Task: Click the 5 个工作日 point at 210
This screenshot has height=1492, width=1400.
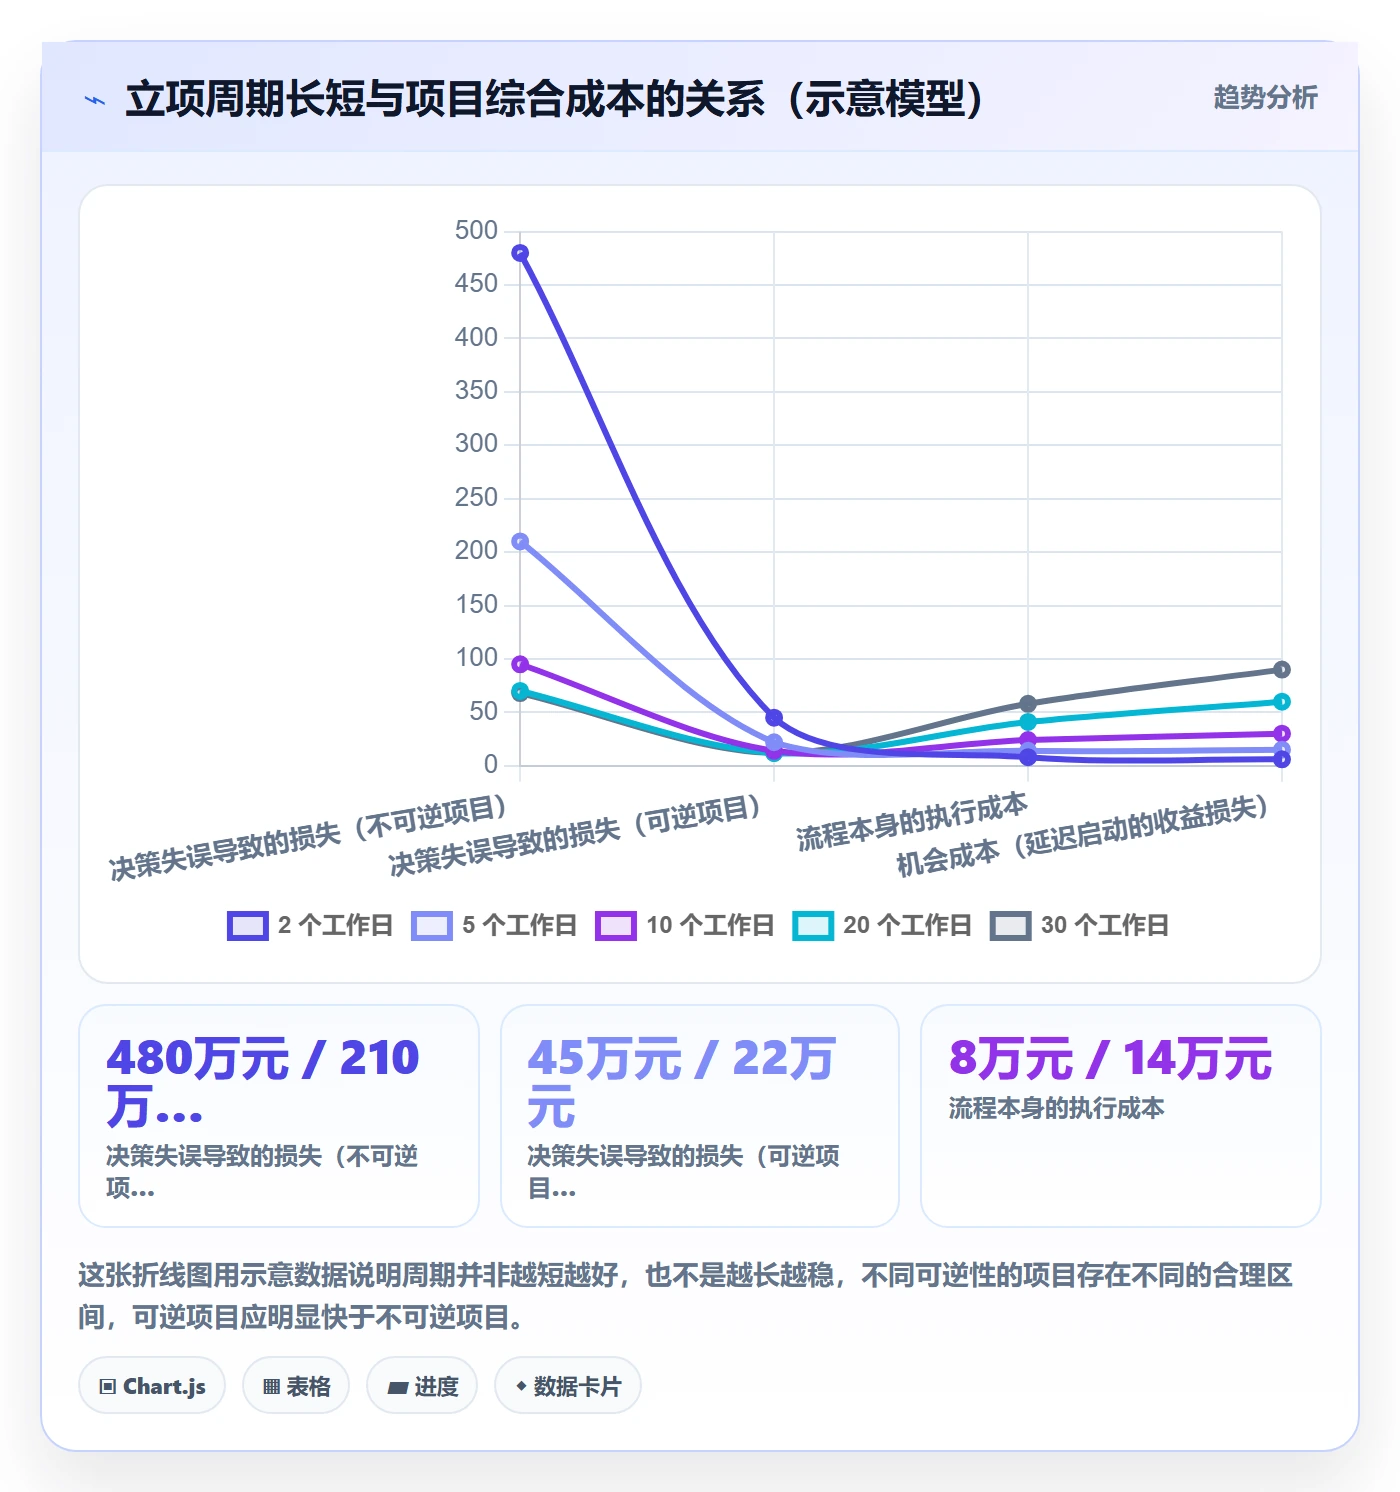Action: 520,542
